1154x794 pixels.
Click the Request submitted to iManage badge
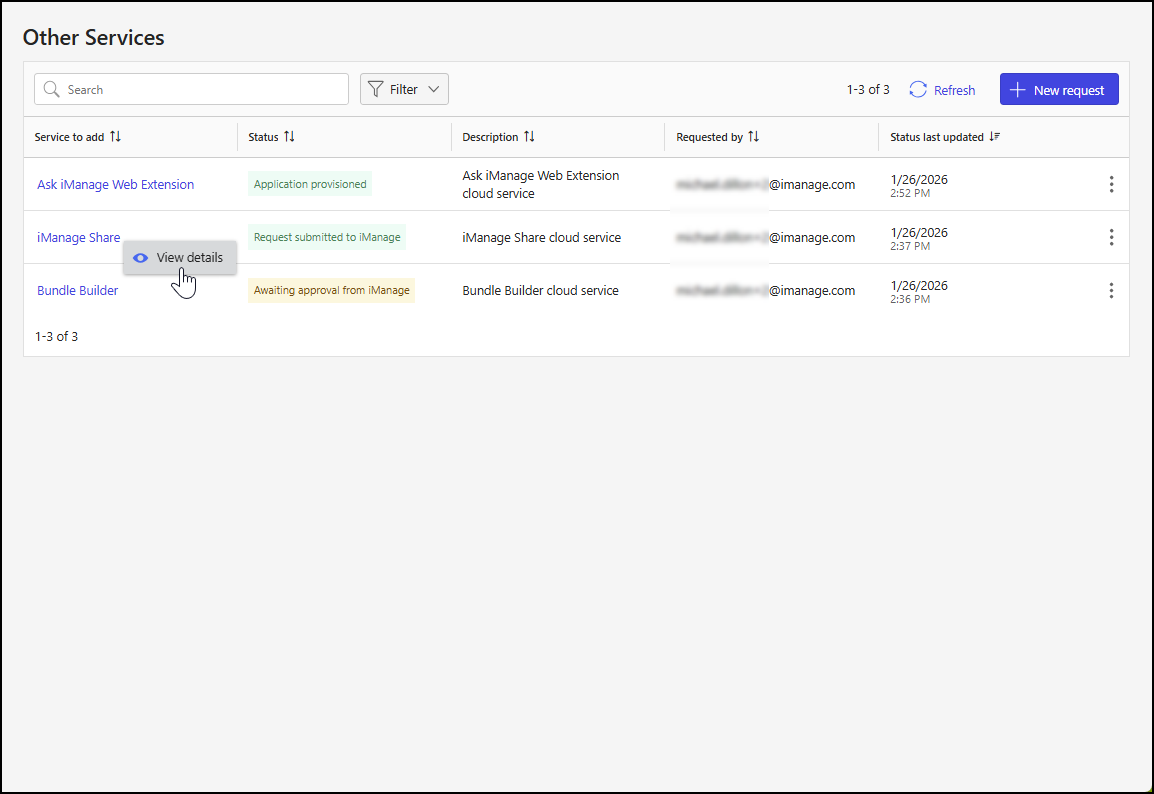[327, 237]
